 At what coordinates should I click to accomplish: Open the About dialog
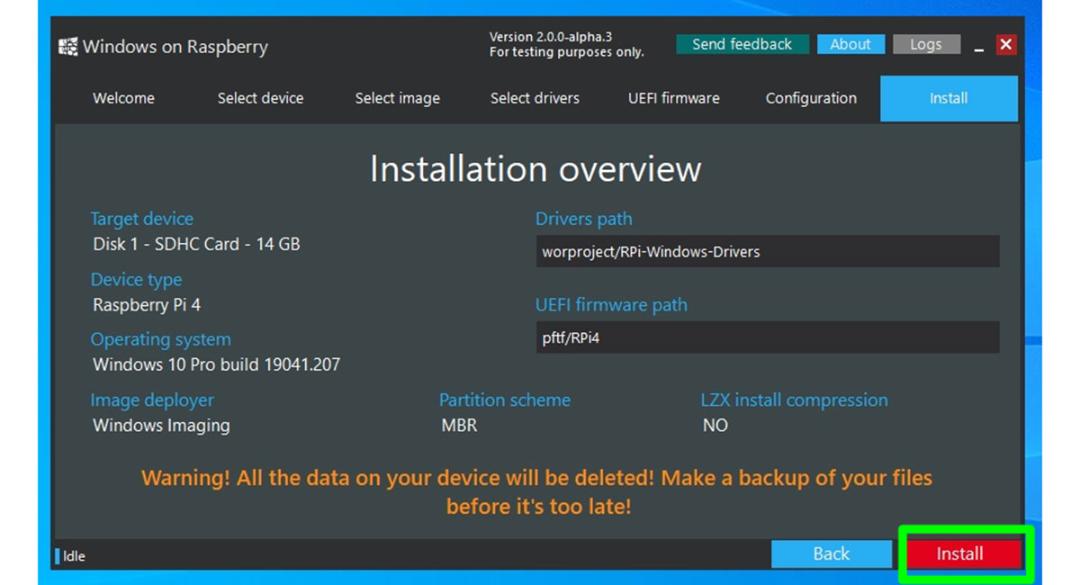click(x=851, y=44)
